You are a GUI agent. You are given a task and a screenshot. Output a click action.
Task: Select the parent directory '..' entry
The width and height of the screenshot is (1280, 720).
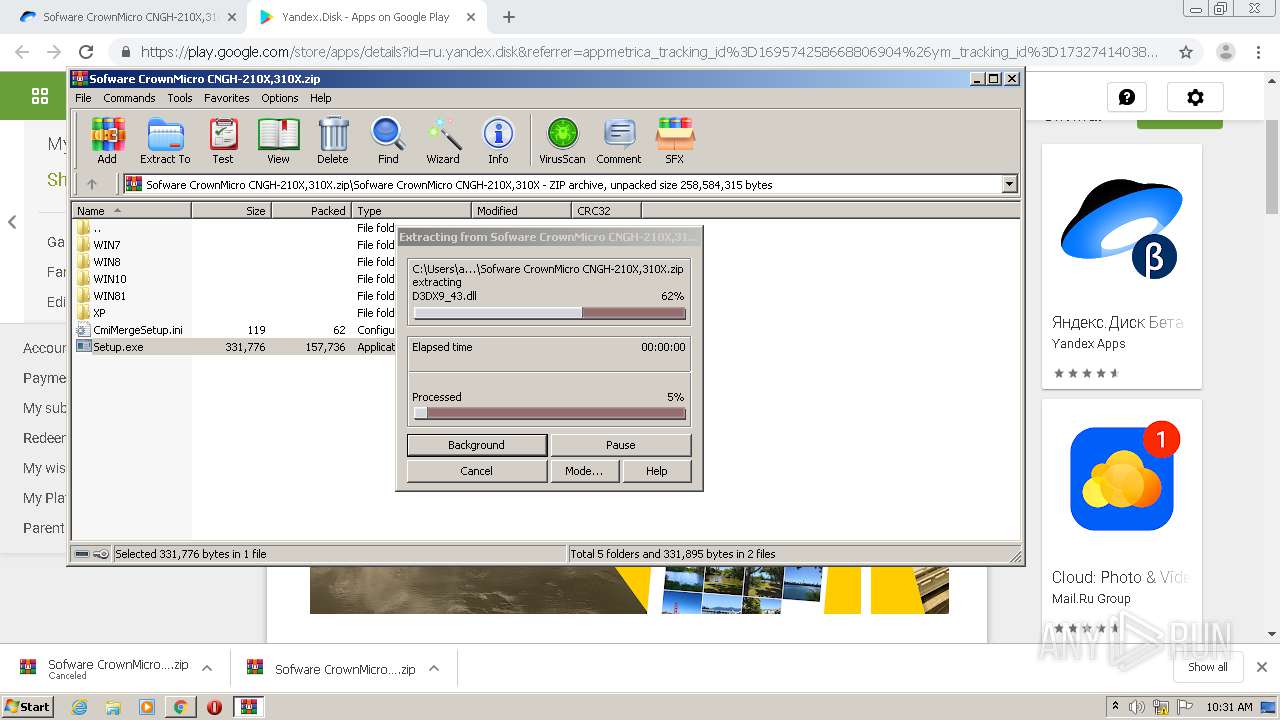coord(89,228)
